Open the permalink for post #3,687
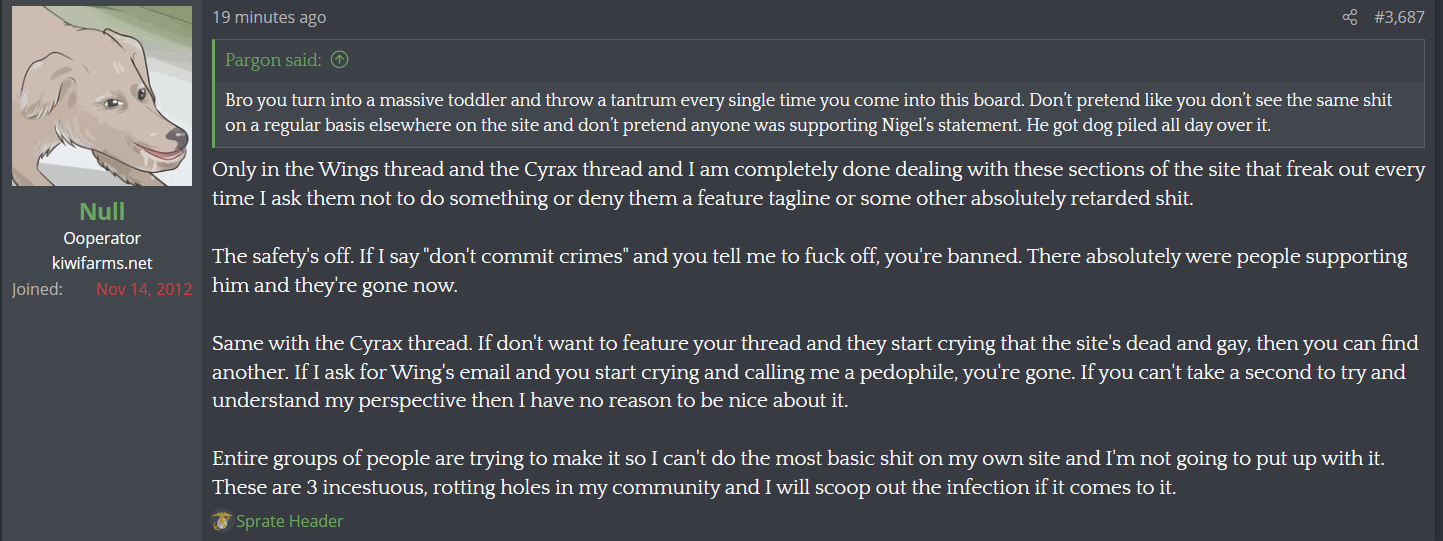 [x=1399, y=17]
